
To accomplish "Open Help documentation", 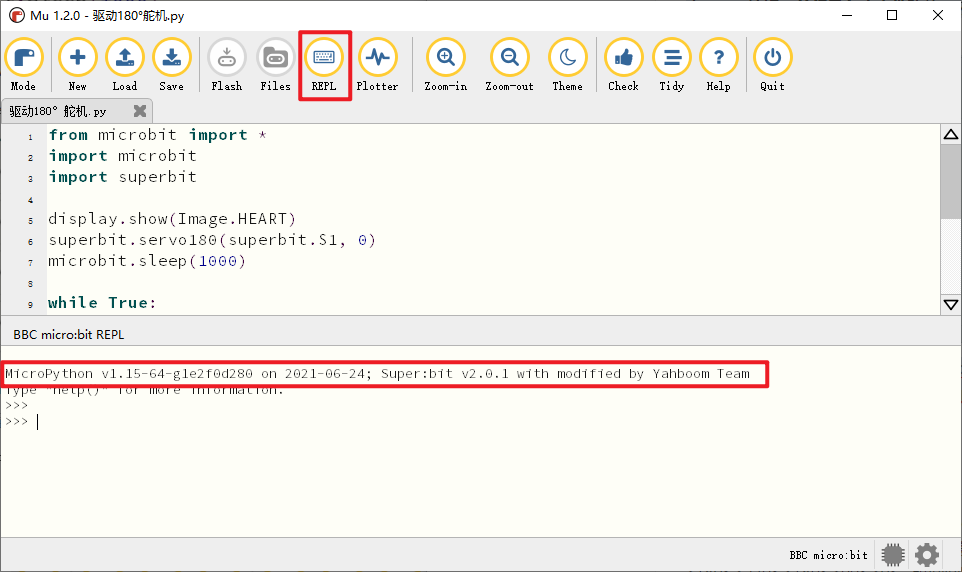I will pos(718,65).
